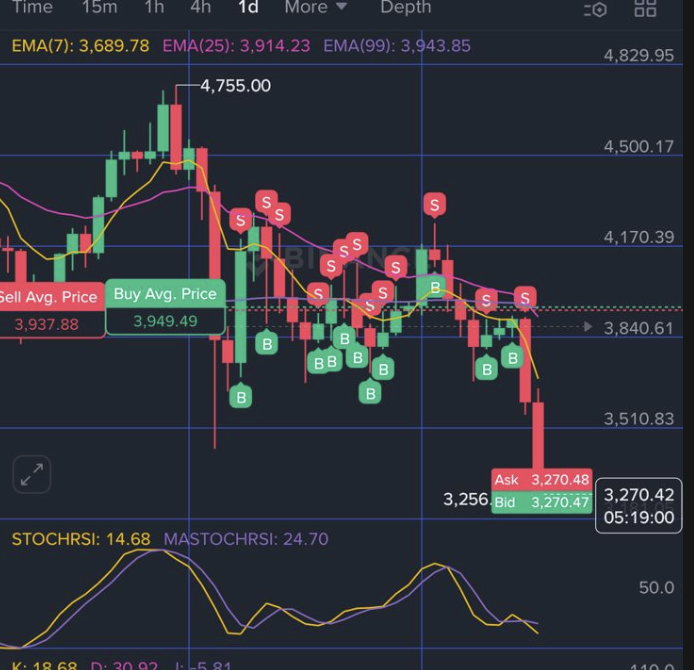The height and width of the screenshot is (670, 694).
Task: Click the 4,170.39 price axis label
Action: click(639, 237)
